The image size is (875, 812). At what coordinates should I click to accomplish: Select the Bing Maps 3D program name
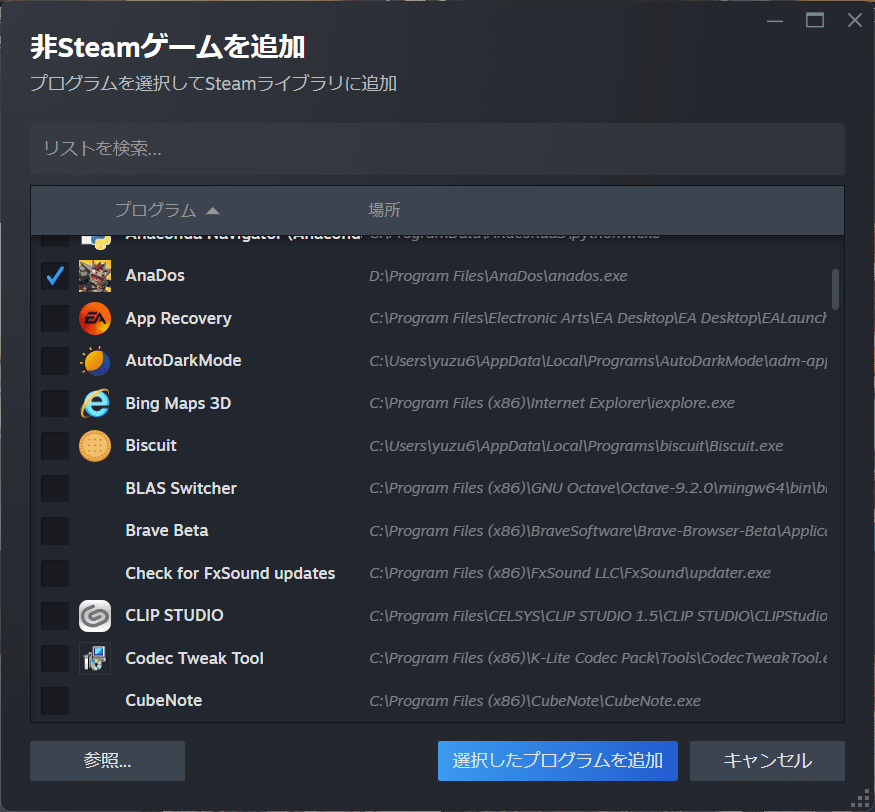tap(178, 403)
